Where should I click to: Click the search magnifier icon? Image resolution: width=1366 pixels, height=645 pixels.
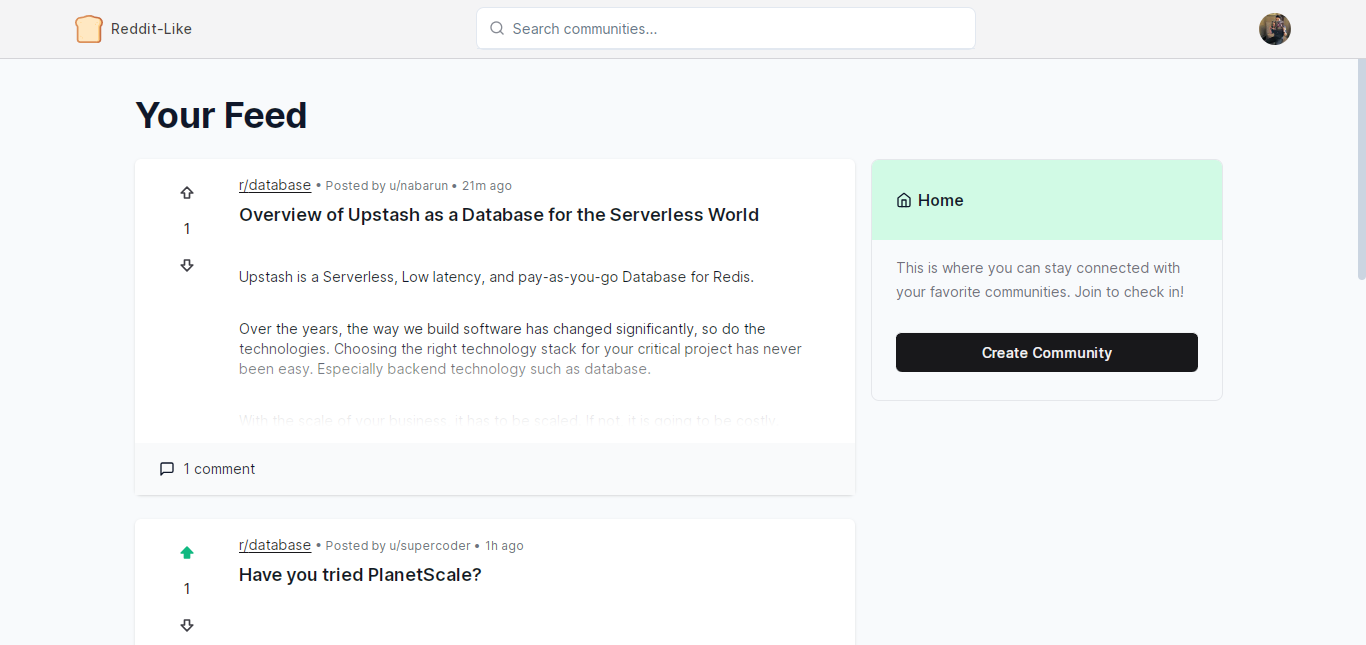coord(497,28)
